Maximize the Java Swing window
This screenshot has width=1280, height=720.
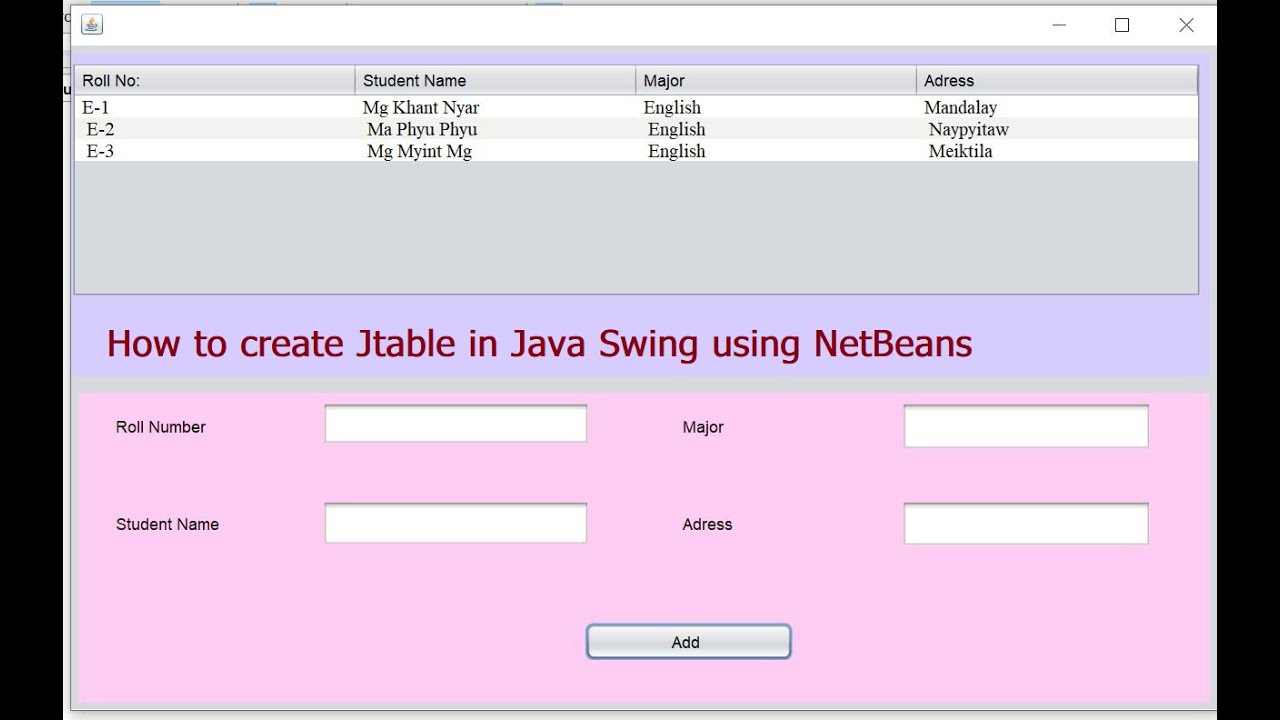[1122, 25]
